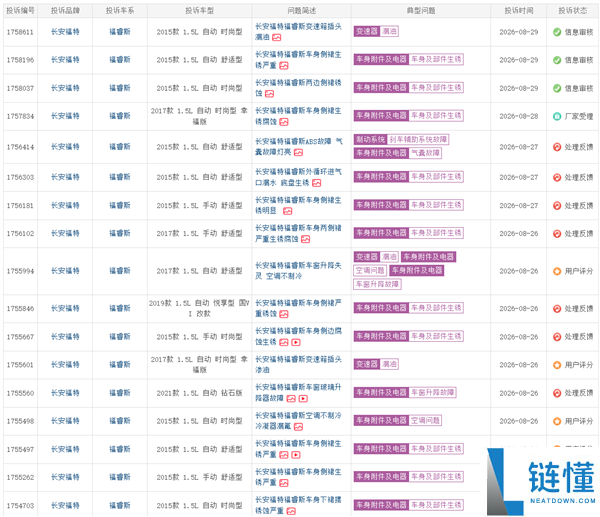Open image icon in complaint 1755262 description

(x=284, y=483)
